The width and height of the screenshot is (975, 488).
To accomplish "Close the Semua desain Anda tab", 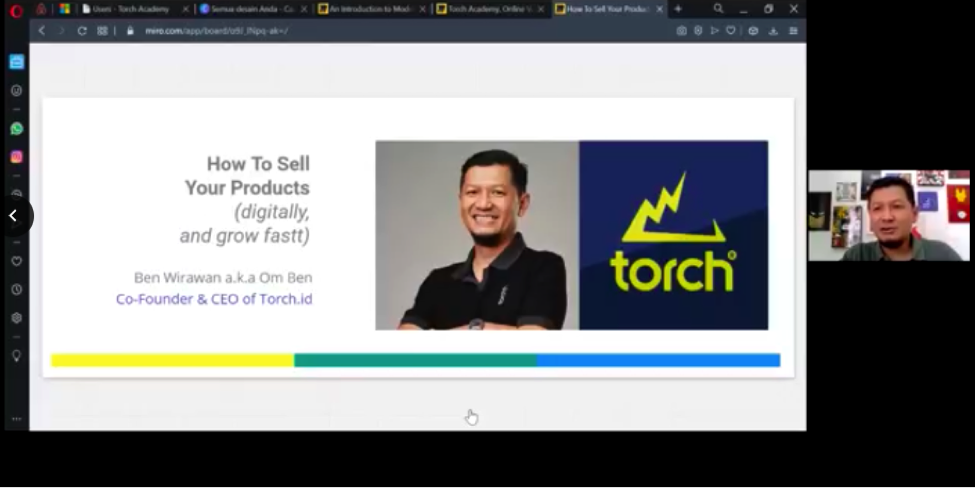I will tap(304, 9).
